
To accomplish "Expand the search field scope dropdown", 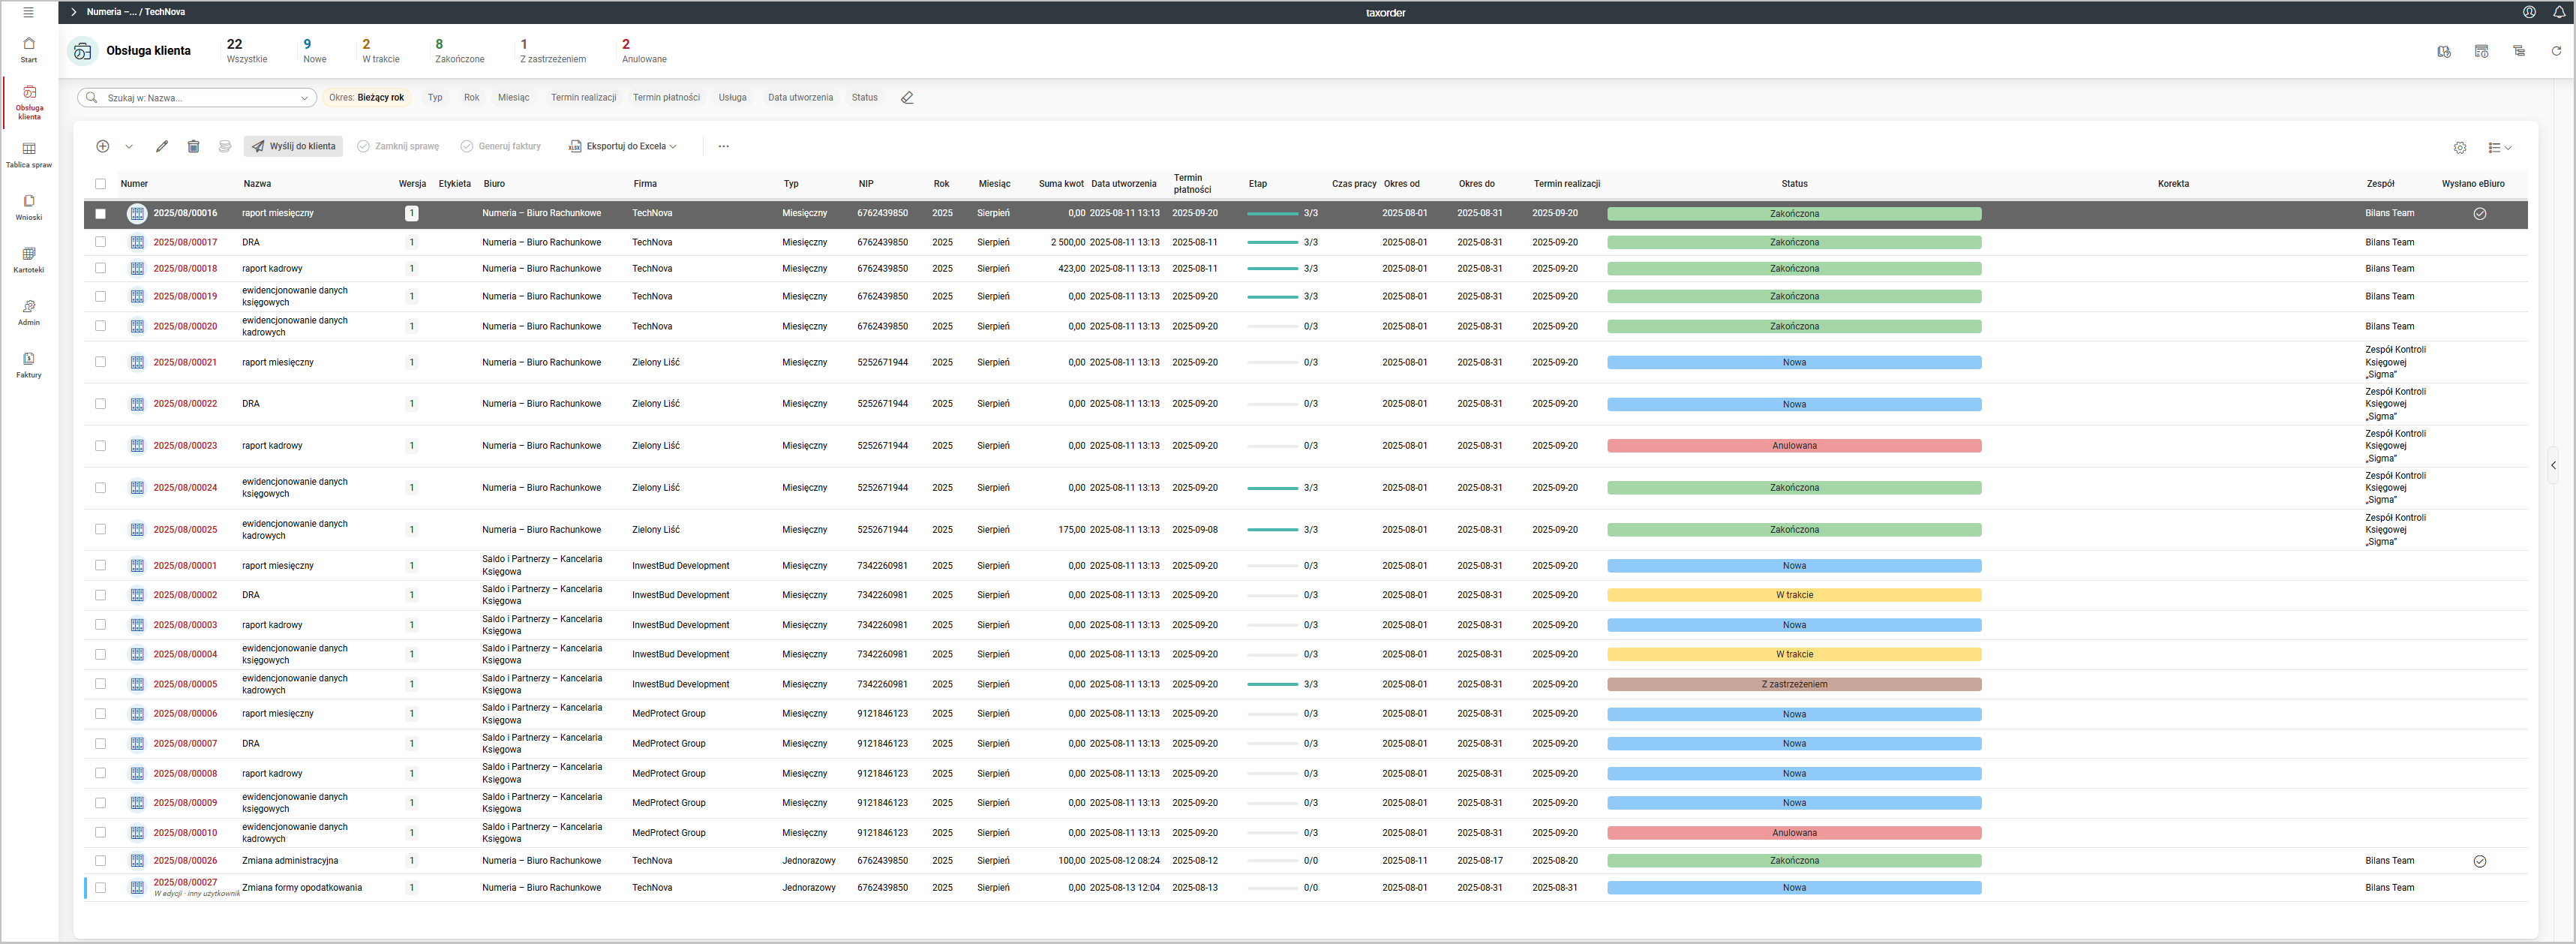I will tap(304, 98).
